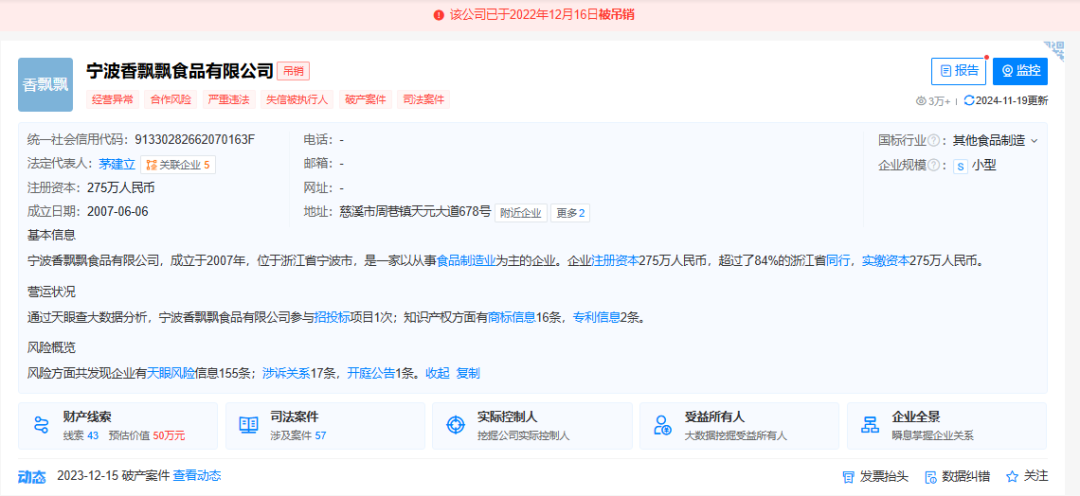Click the 附近企业 button
Viewport: 1080px width, 496px height.
[521, 213]
